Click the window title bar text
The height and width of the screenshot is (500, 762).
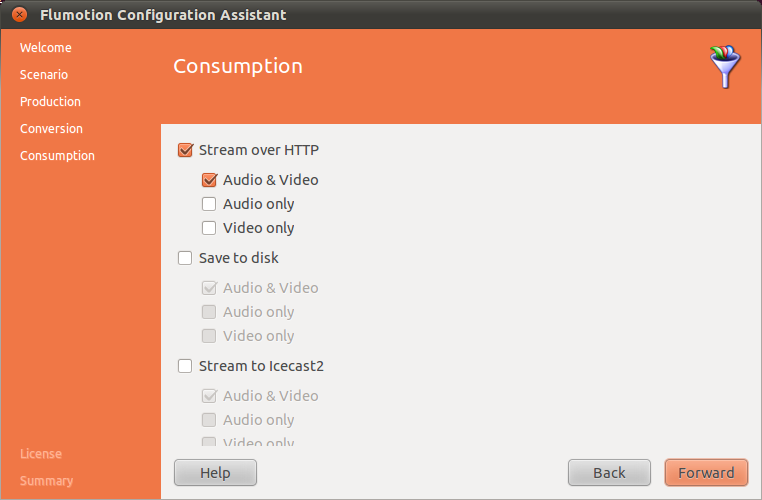[x=163, y=15]
